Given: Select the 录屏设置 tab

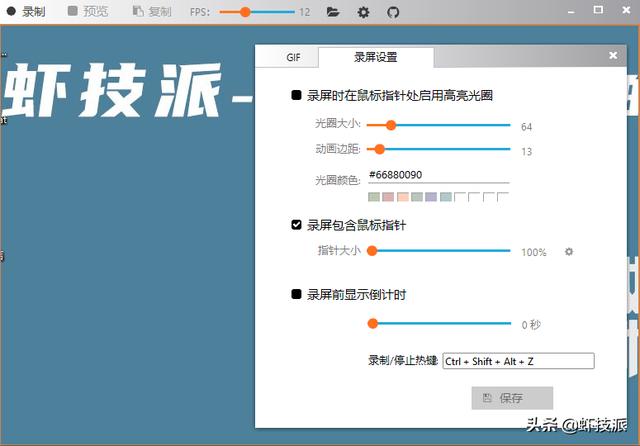Looking at the screenshot, I should coord(375,57).
